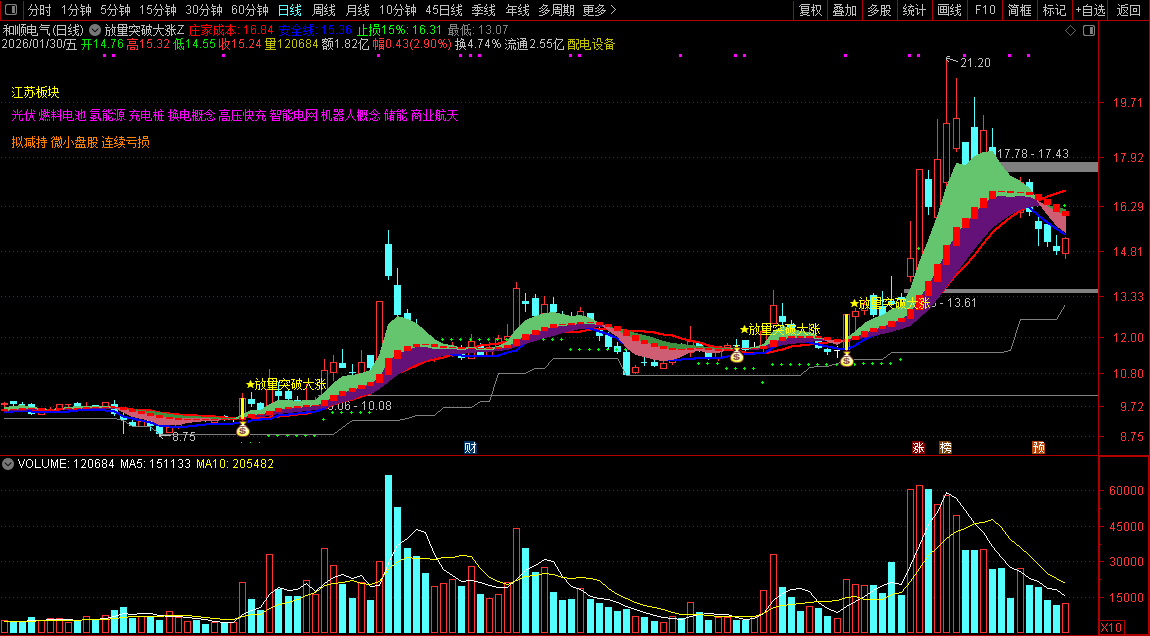Toggle the right side panel icon
The image size is (1150, 636).
point(1089,30)
